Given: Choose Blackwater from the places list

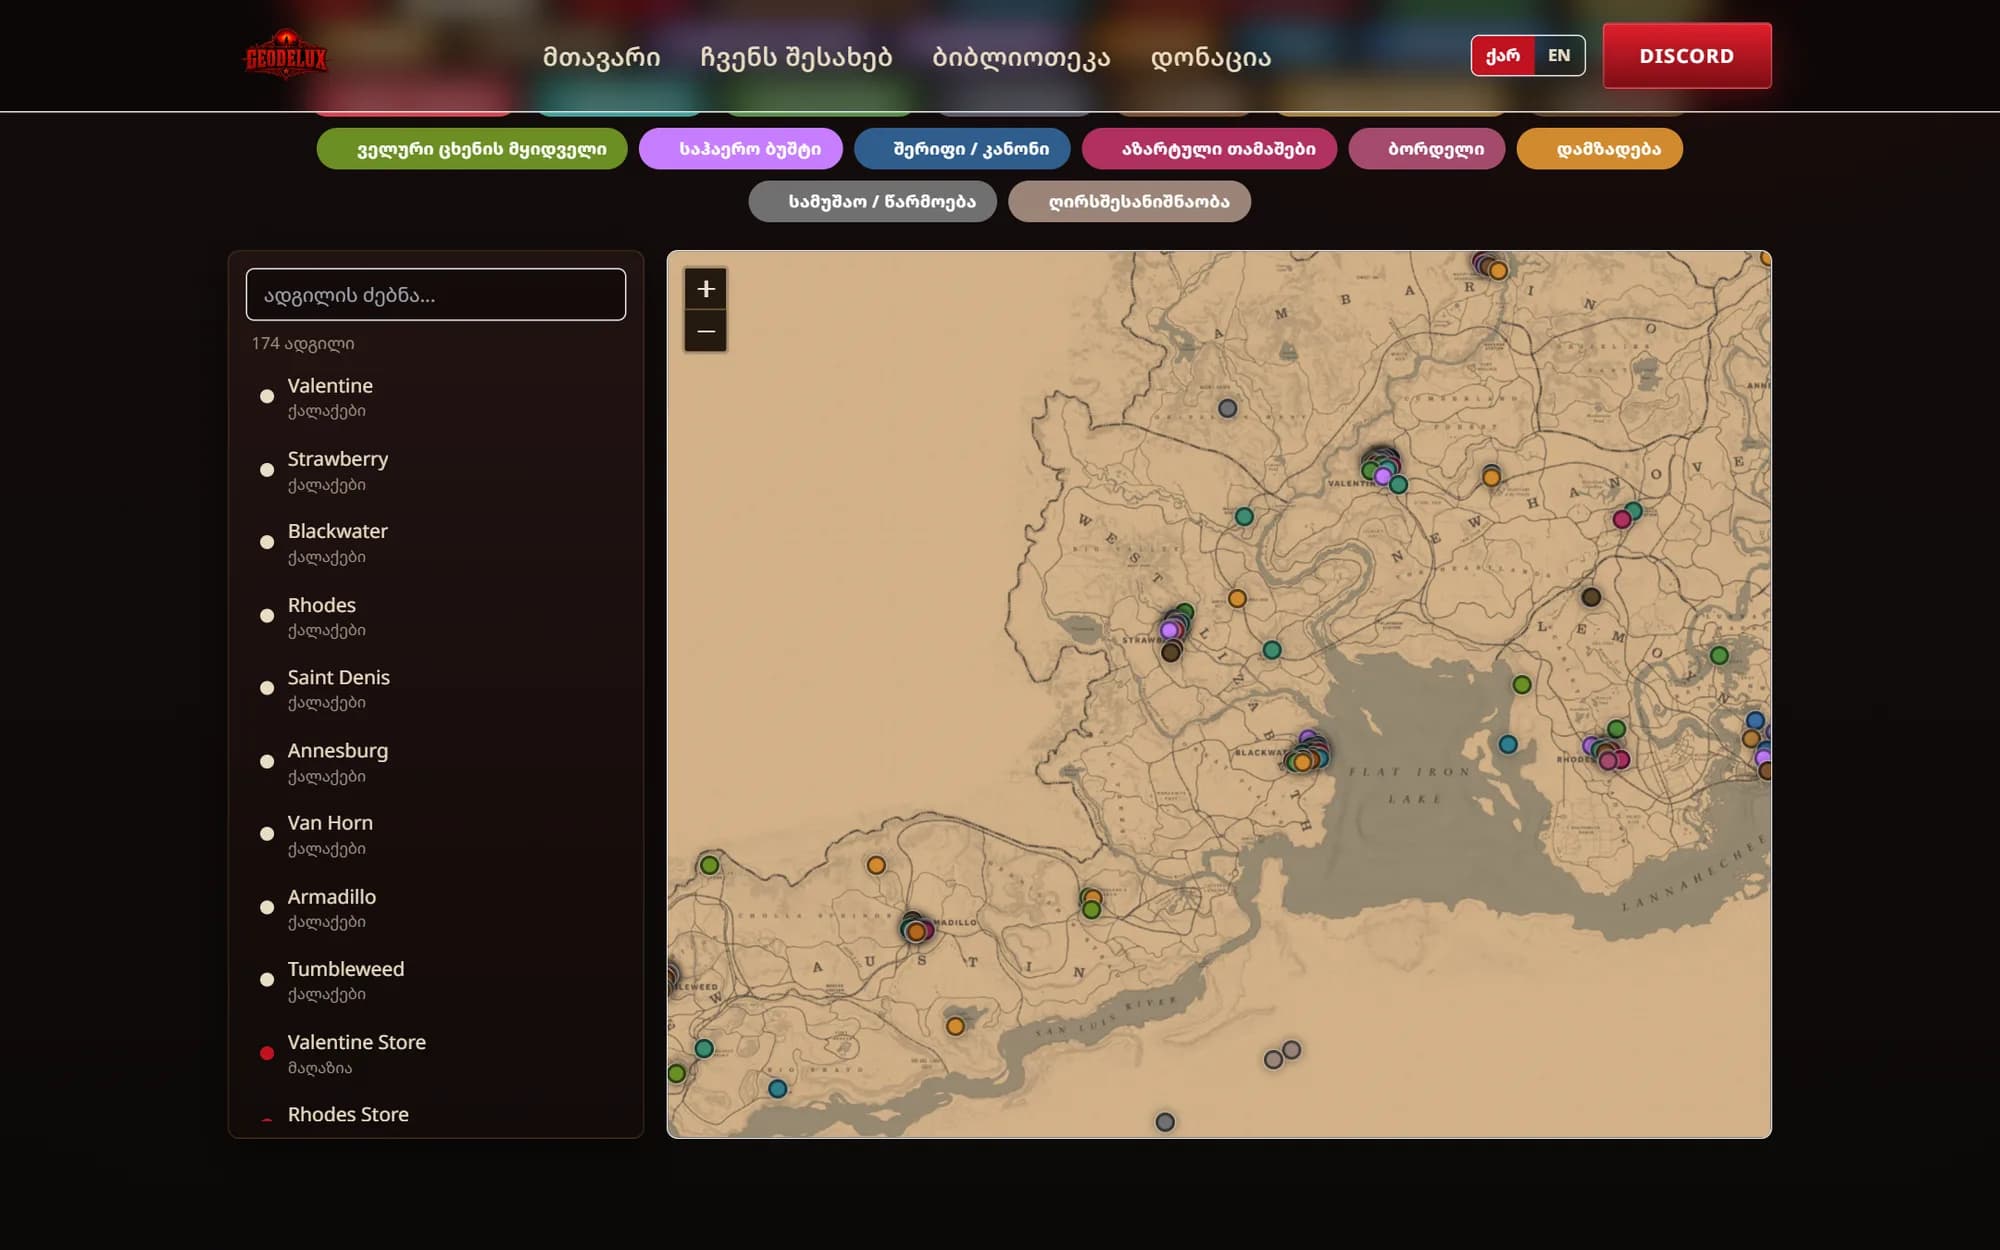Looking at the screenshot, I should (436, 543).
